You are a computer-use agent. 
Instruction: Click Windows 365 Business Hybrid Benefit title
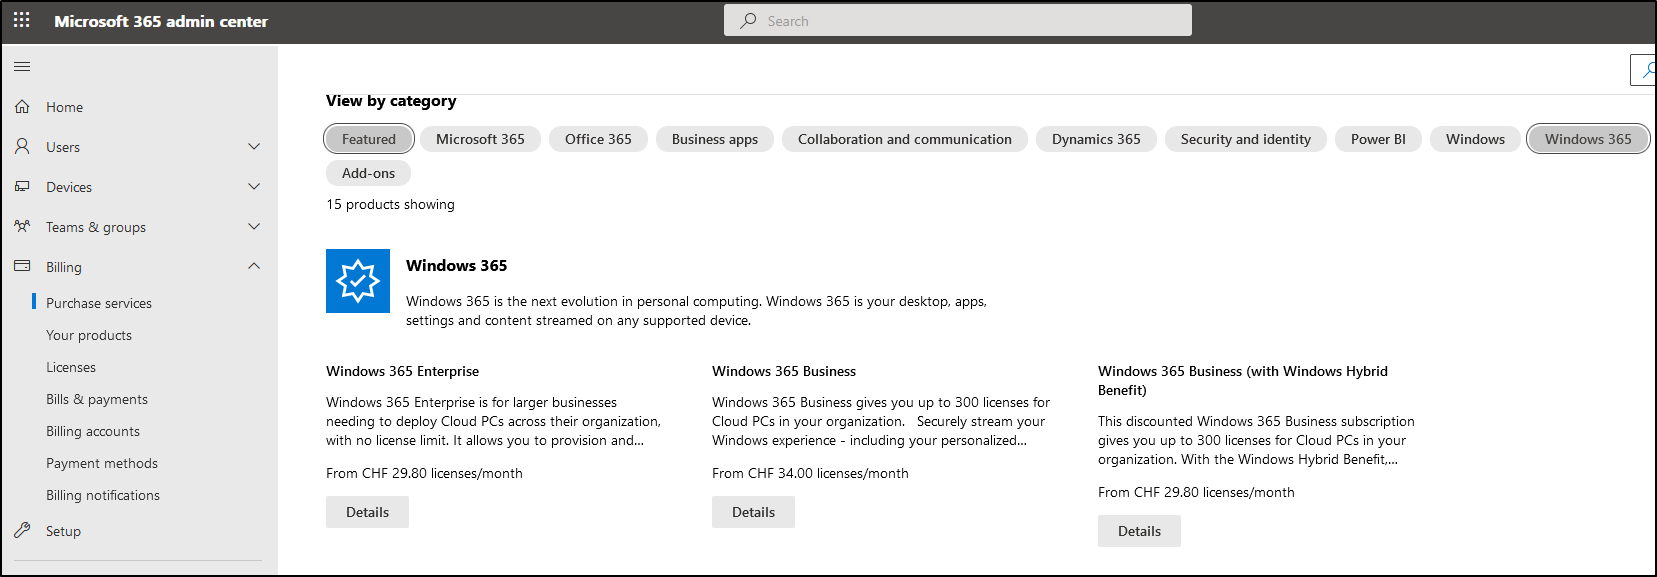point(1243,380)
